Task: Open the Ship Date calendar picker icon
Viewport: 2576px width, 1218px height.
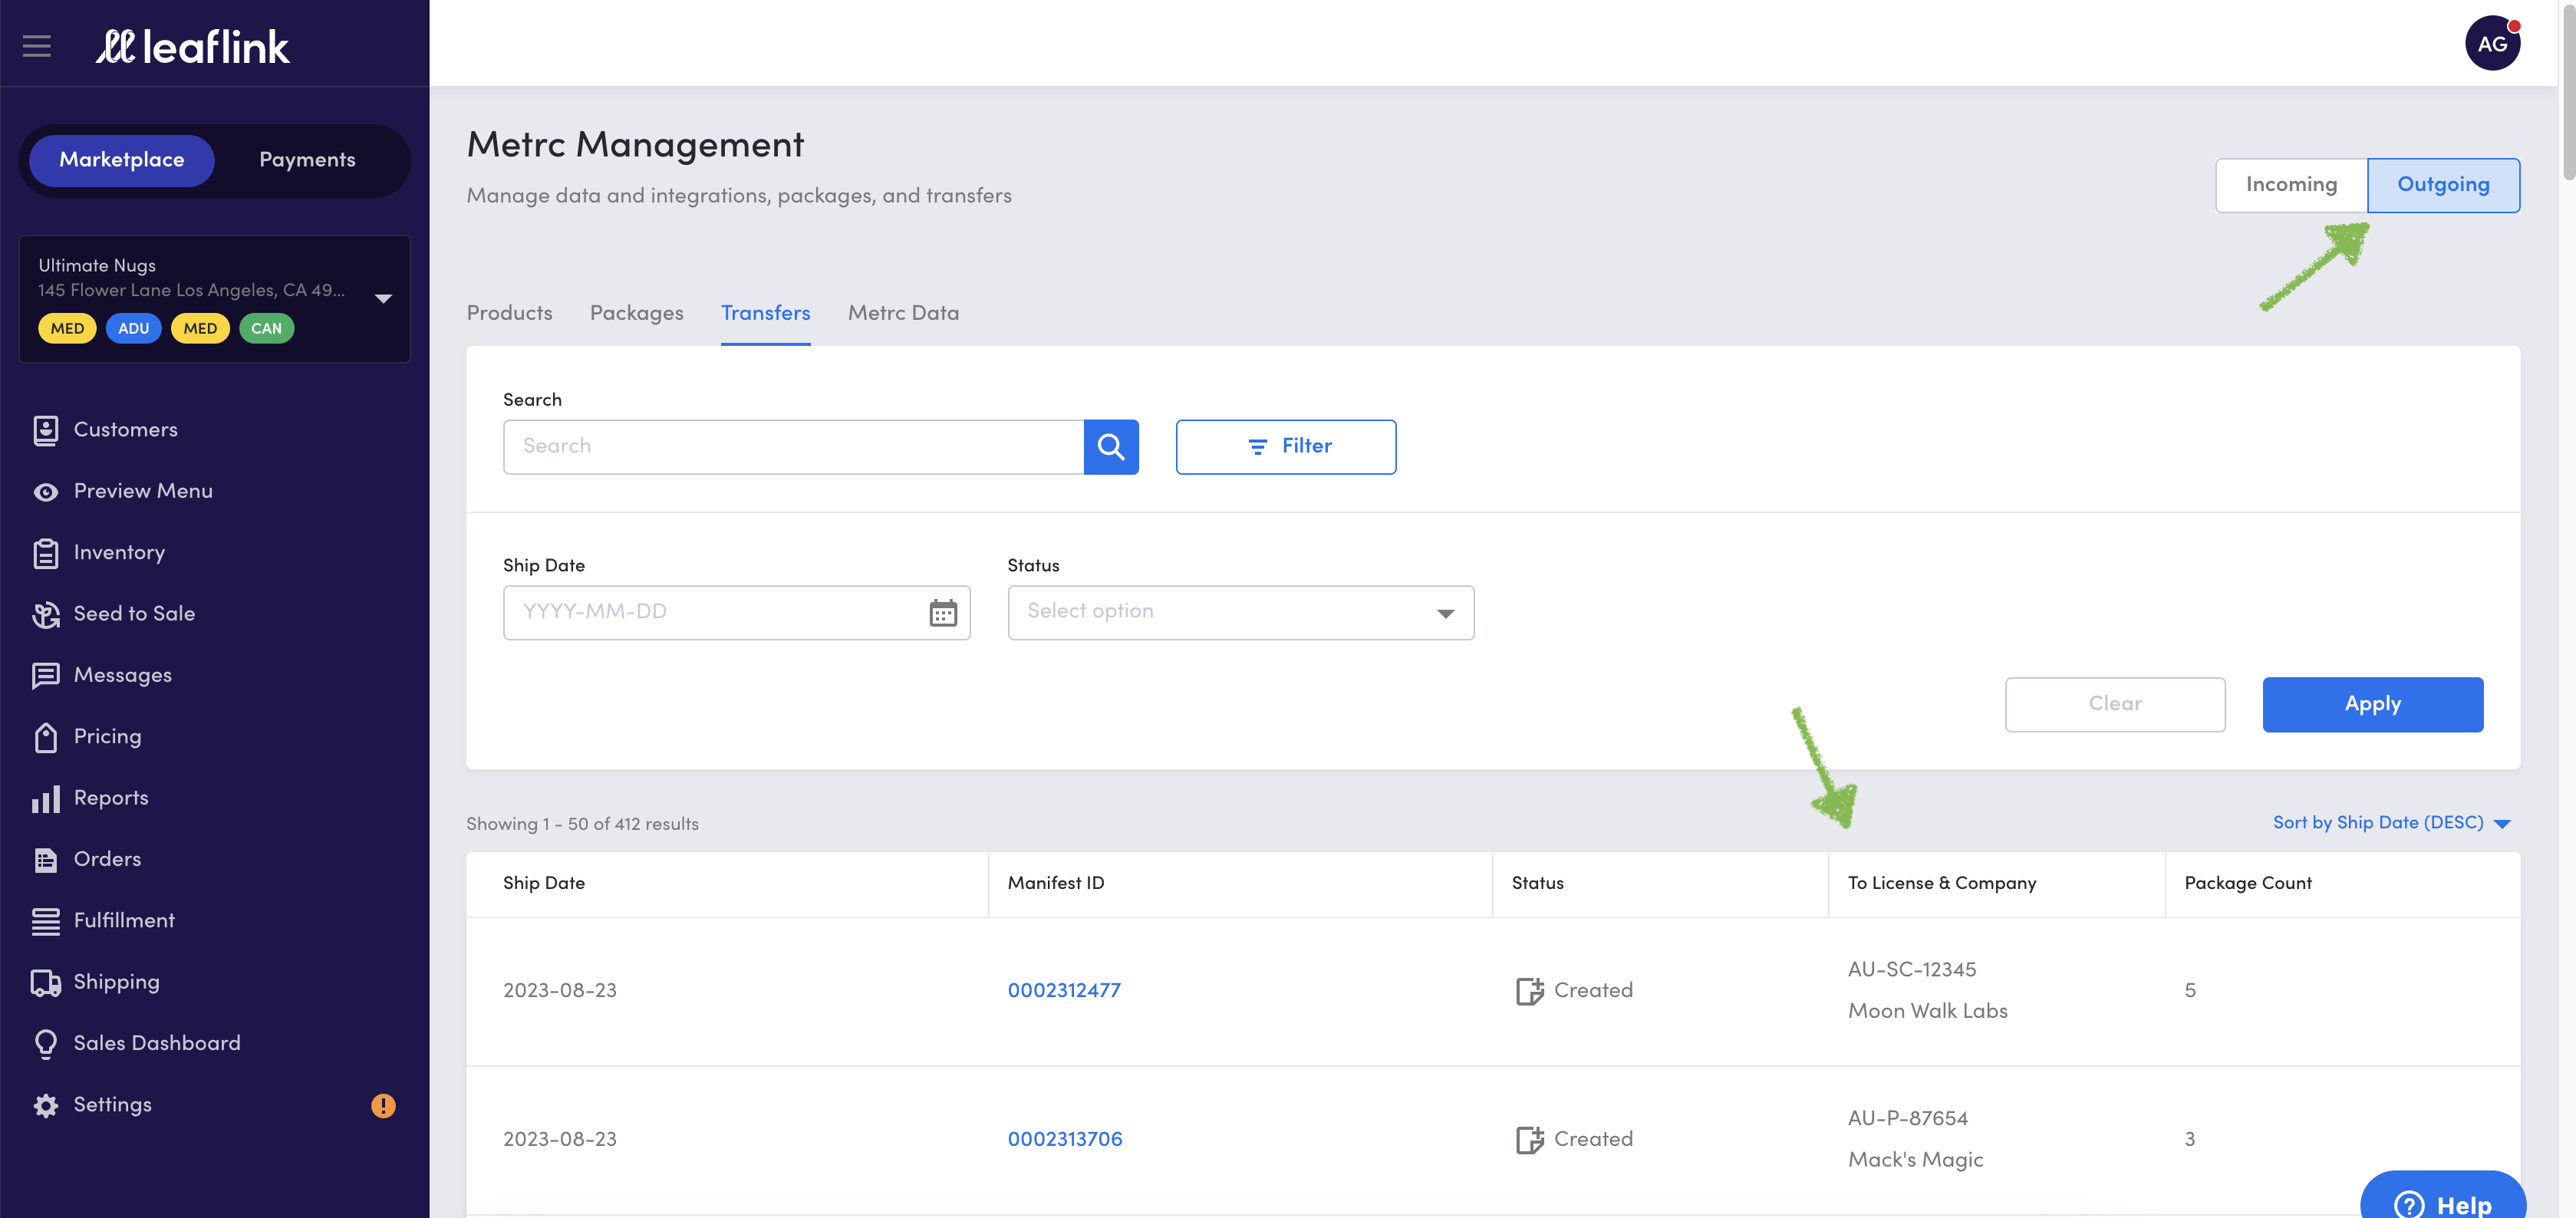Action: point(942,612)
